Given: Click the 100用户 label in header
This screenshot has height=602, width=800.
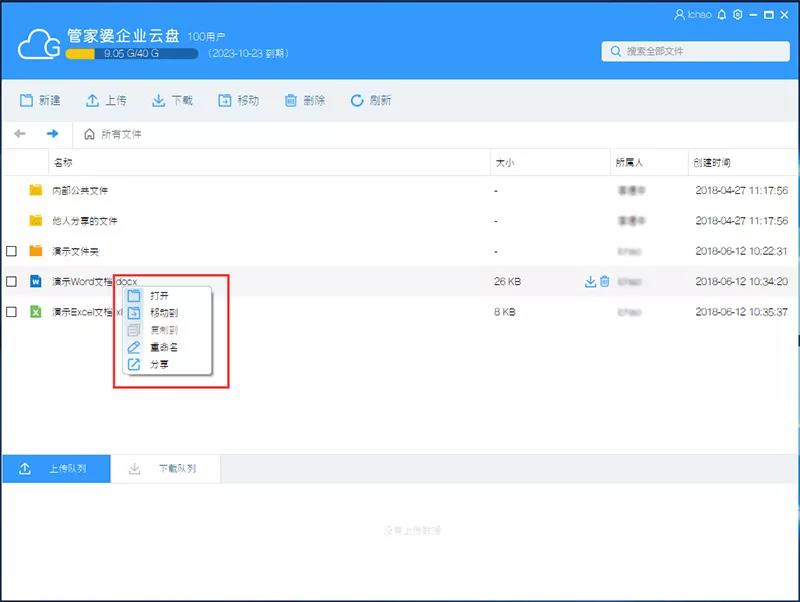Looking at the screenshot, I should [207, 37].
